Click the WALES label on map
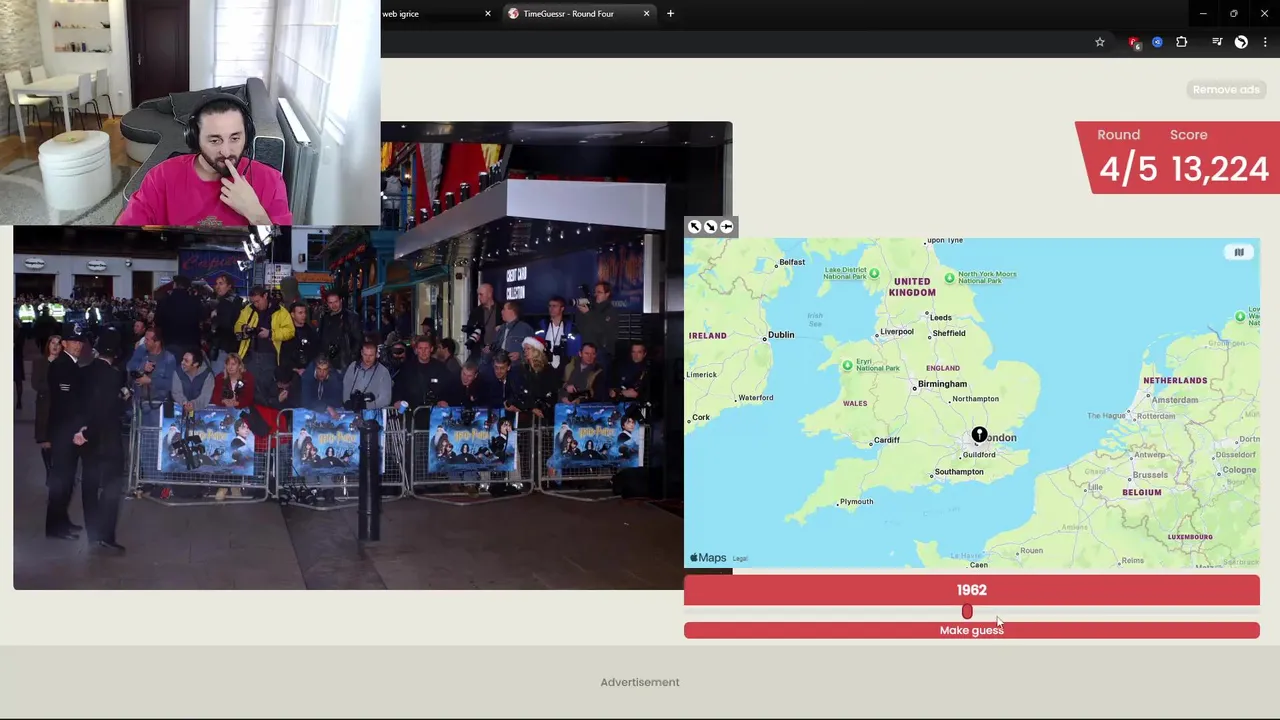This screenshot has height=720, width=1280. pyautogui.click(x=855, y=404)
